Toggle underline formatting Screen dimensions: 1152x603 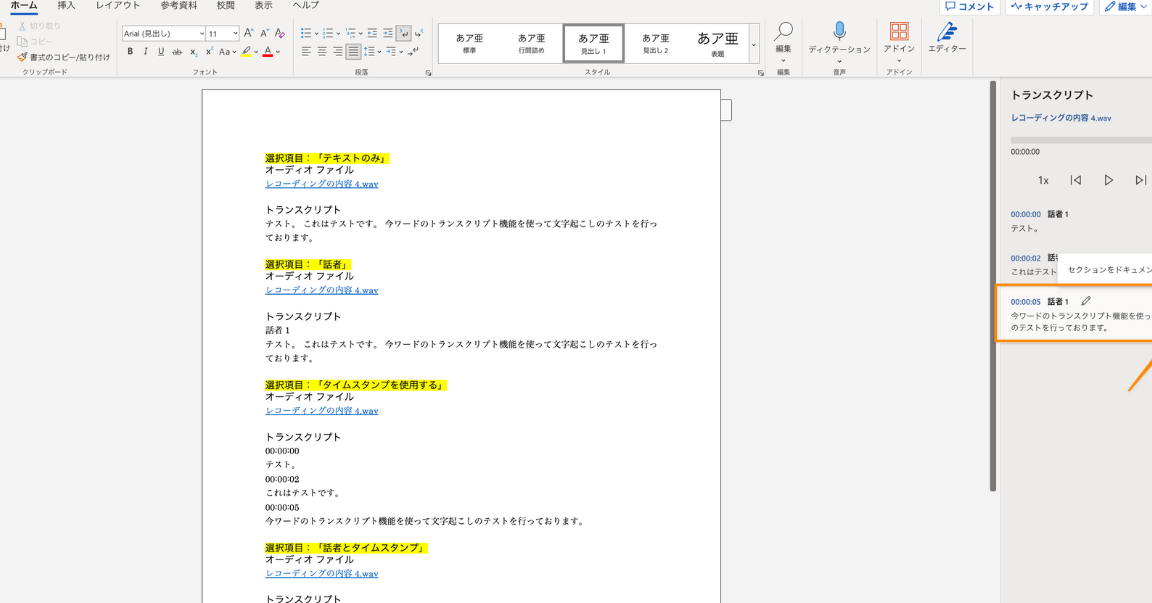click(160, 52)
